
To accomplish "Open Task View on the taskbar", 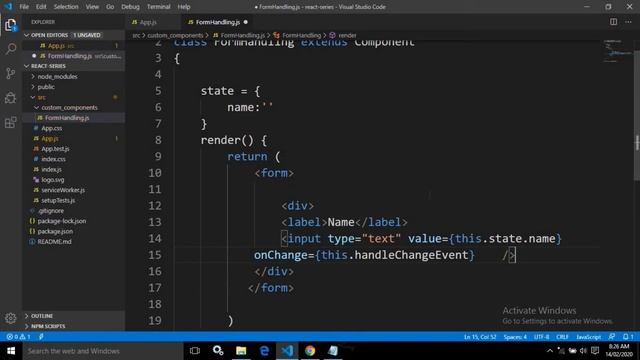I will pyautogui.click(x=195, y=351).
